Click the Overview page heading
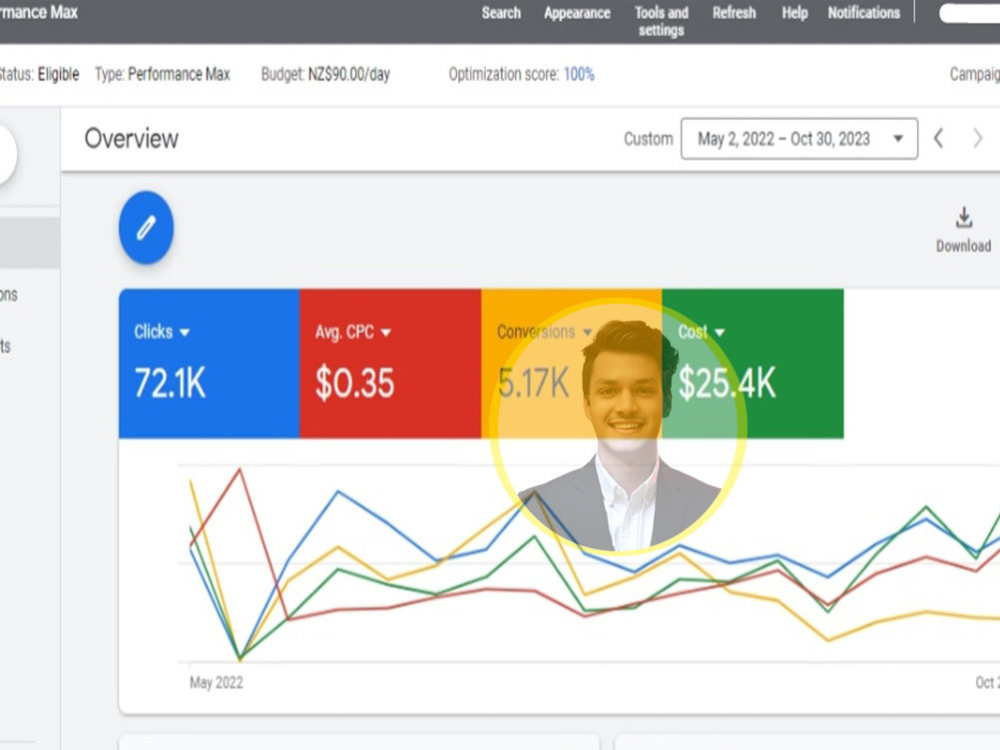This screenshot has width=1000, height=750. (x=131, y=138)
